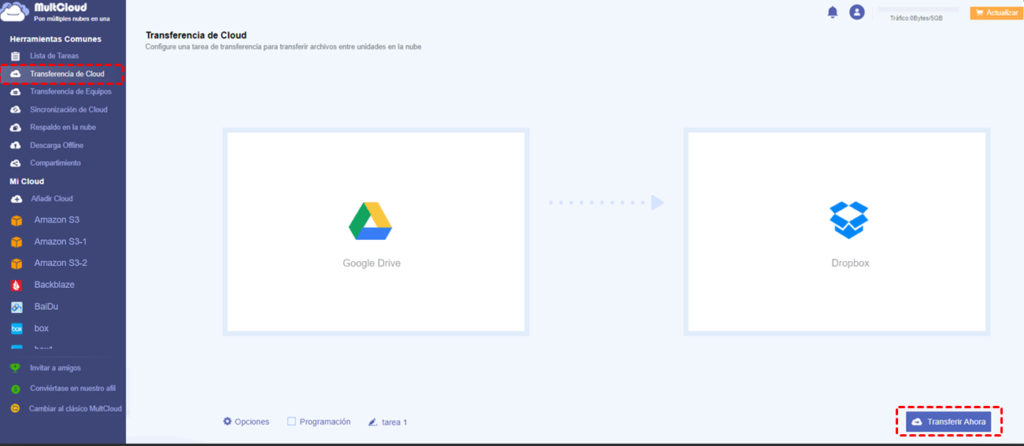The height and width of the screenshot is (446, 1024).
Task: Open the user account avatar icon
Action: 857,12
